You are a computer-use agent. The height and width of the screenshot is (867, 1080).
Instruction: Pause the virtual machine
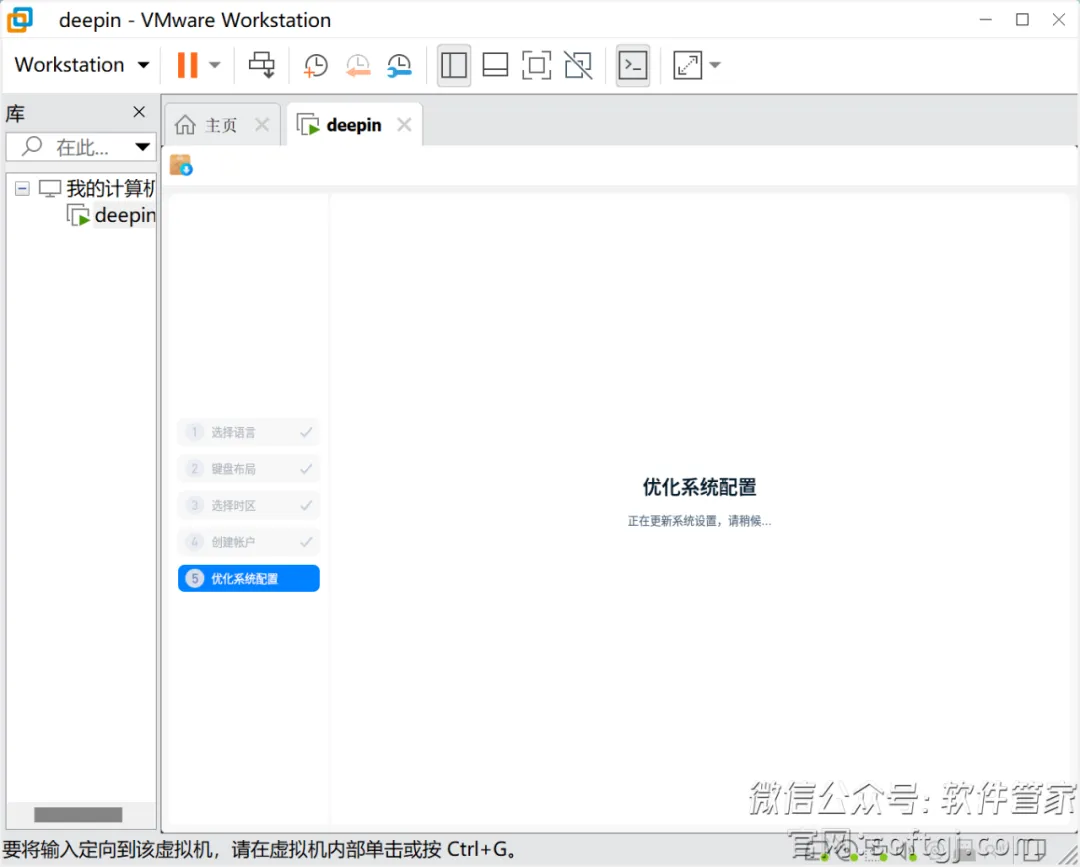tap(187, 65)
